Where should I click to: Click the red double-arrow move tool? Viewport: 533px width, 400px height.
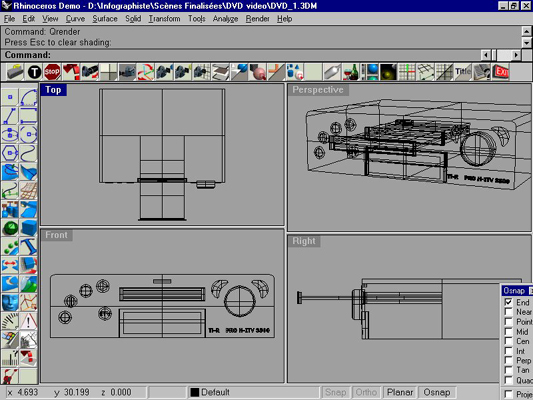click(x=10, y=265)
